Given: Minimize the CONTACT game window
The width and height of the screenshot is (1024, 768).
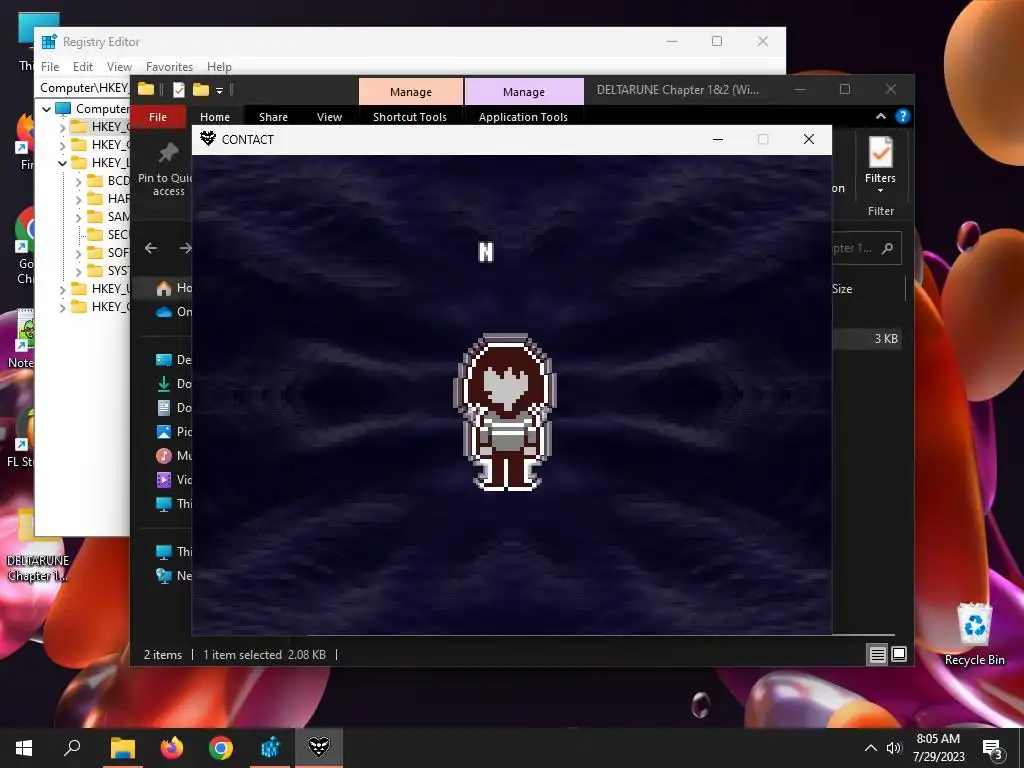Looking at the screenshot, I should coord(718,139).
